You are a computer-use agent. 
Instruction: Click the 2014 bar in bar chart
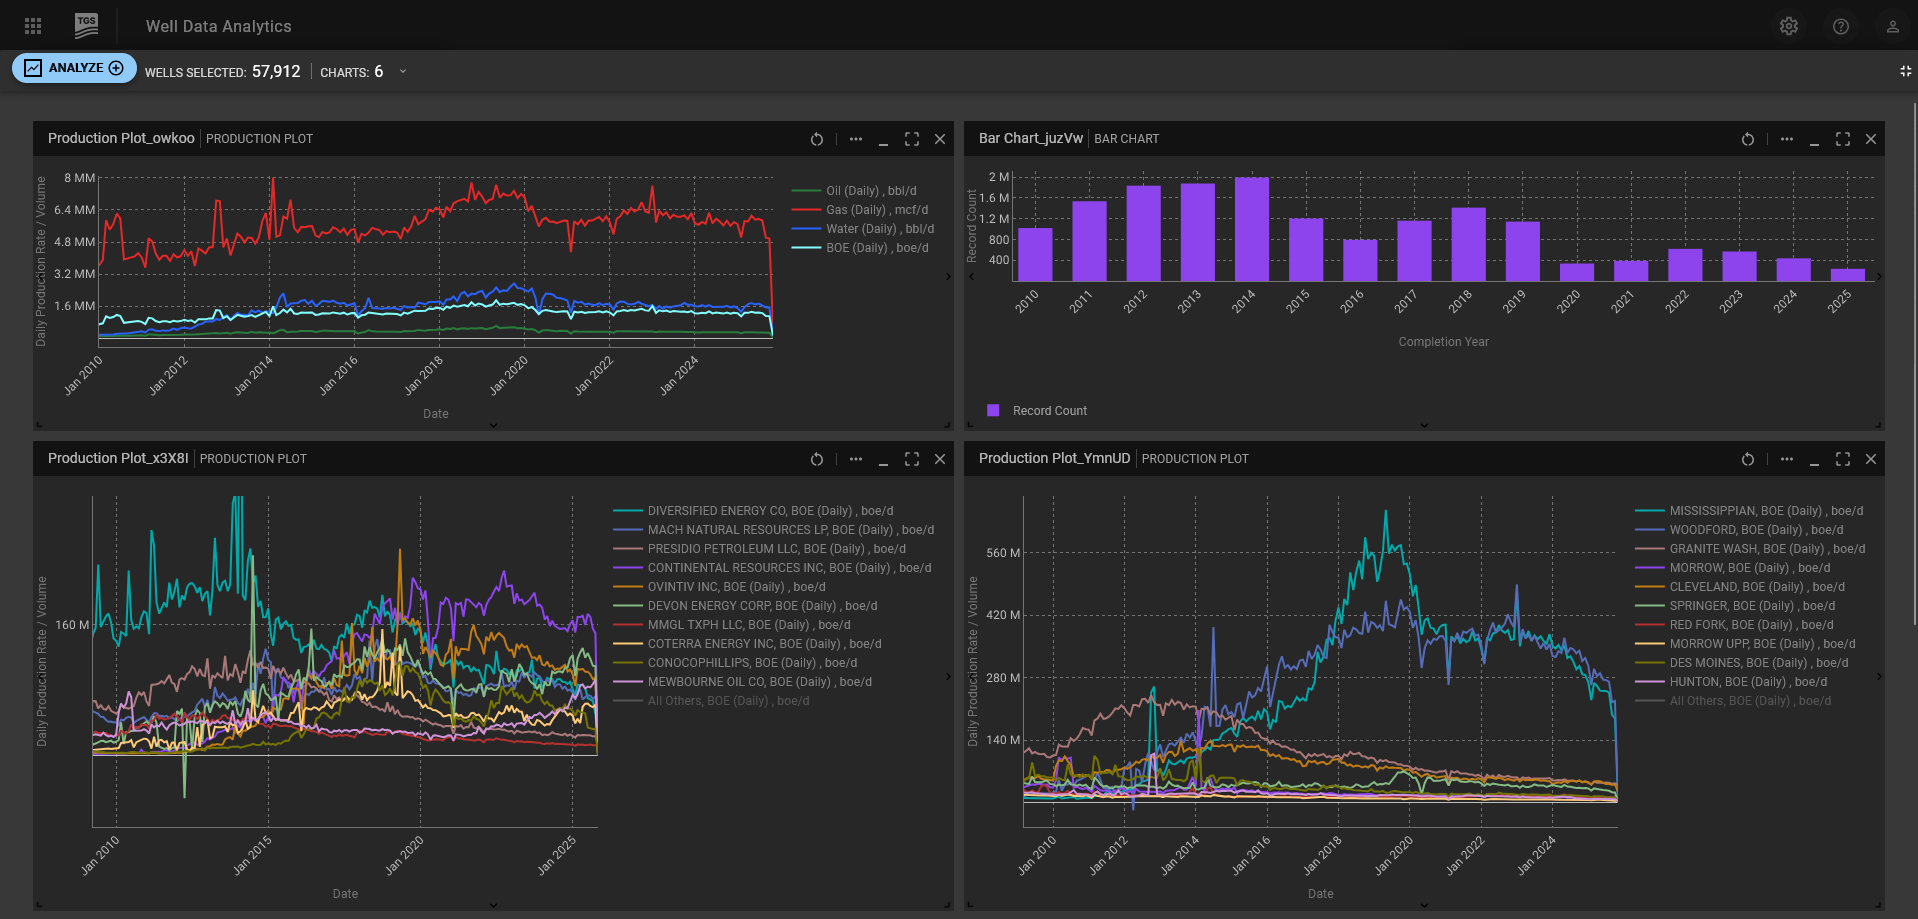click(1251, 229)
